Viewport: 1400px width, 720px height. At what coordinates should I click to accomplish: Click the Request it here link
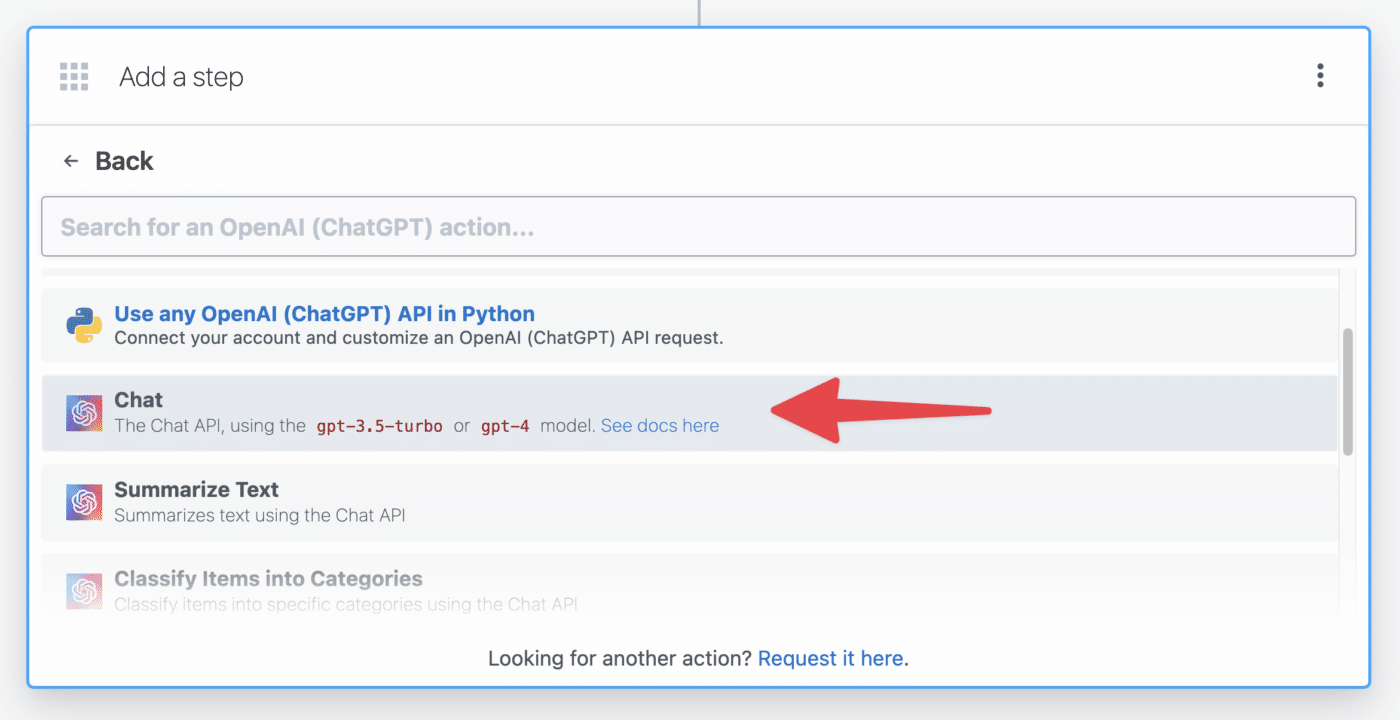pos(831,658)
